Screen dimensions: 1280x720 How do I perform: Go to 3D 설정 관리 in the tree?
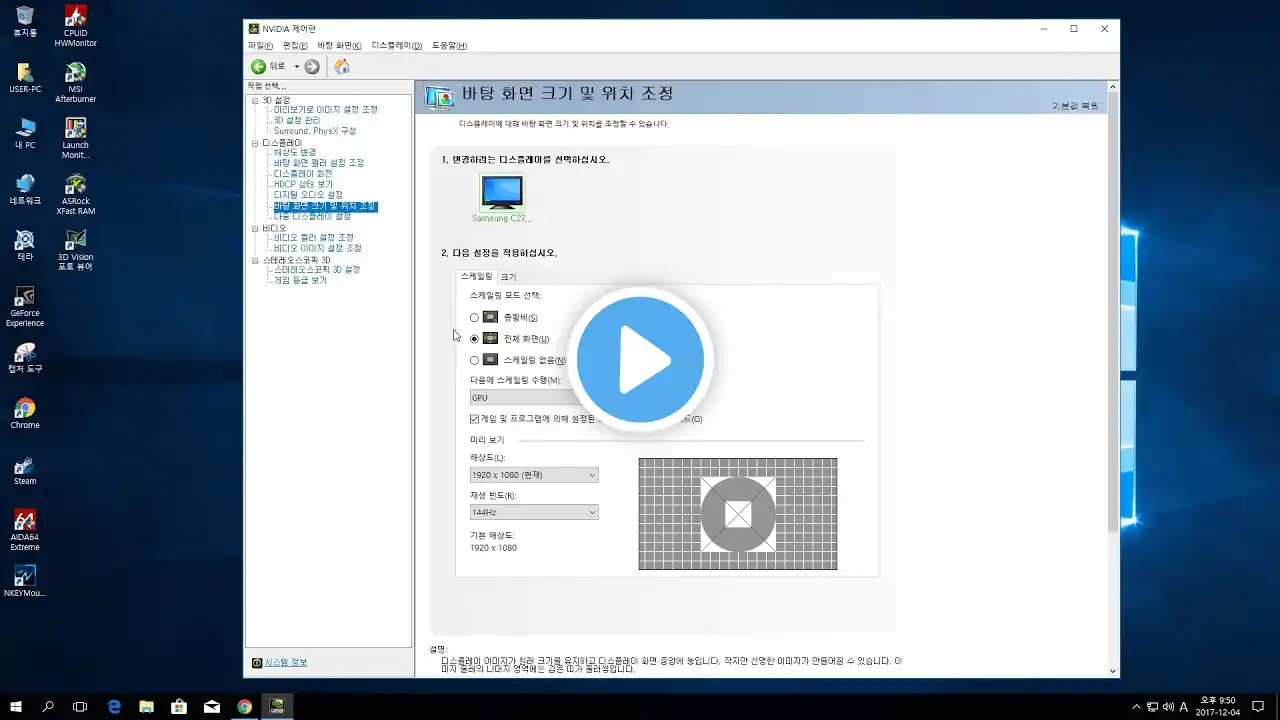297,120
